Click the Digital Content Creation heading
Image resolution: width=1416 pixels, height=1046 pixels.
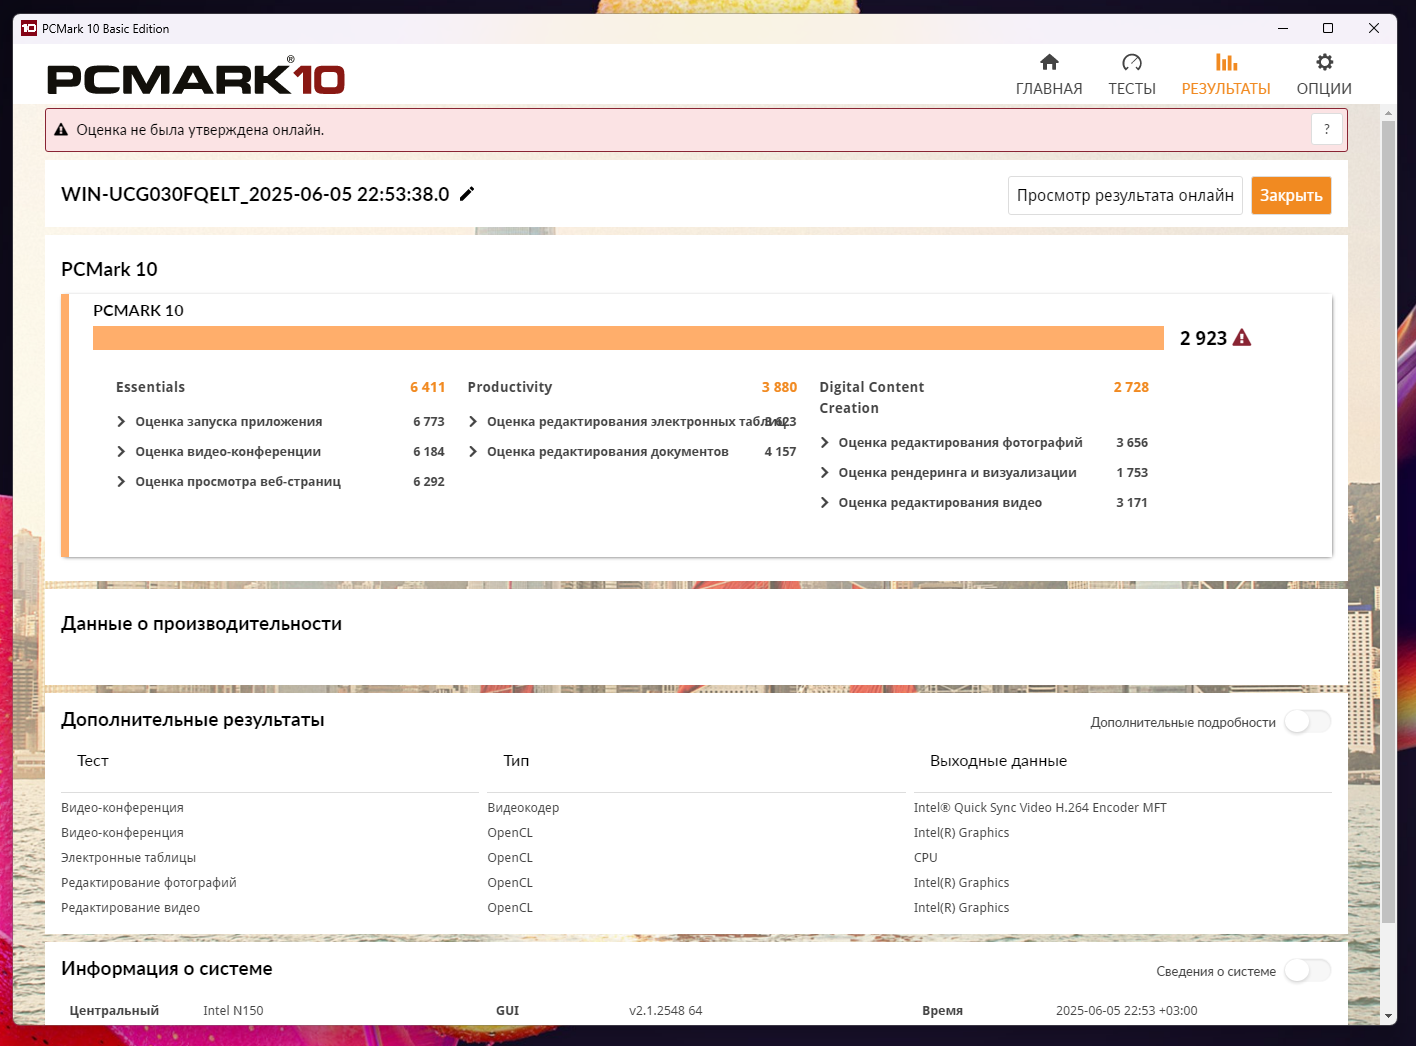(871, 397)
